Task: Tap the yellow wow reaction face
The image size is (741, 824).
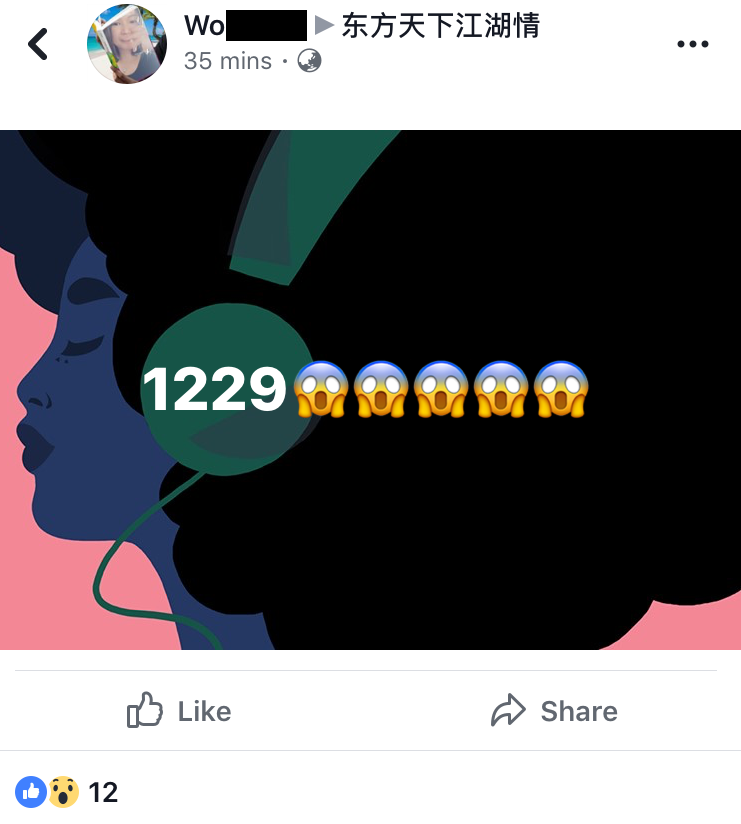Action: click(x=64, y=792)
